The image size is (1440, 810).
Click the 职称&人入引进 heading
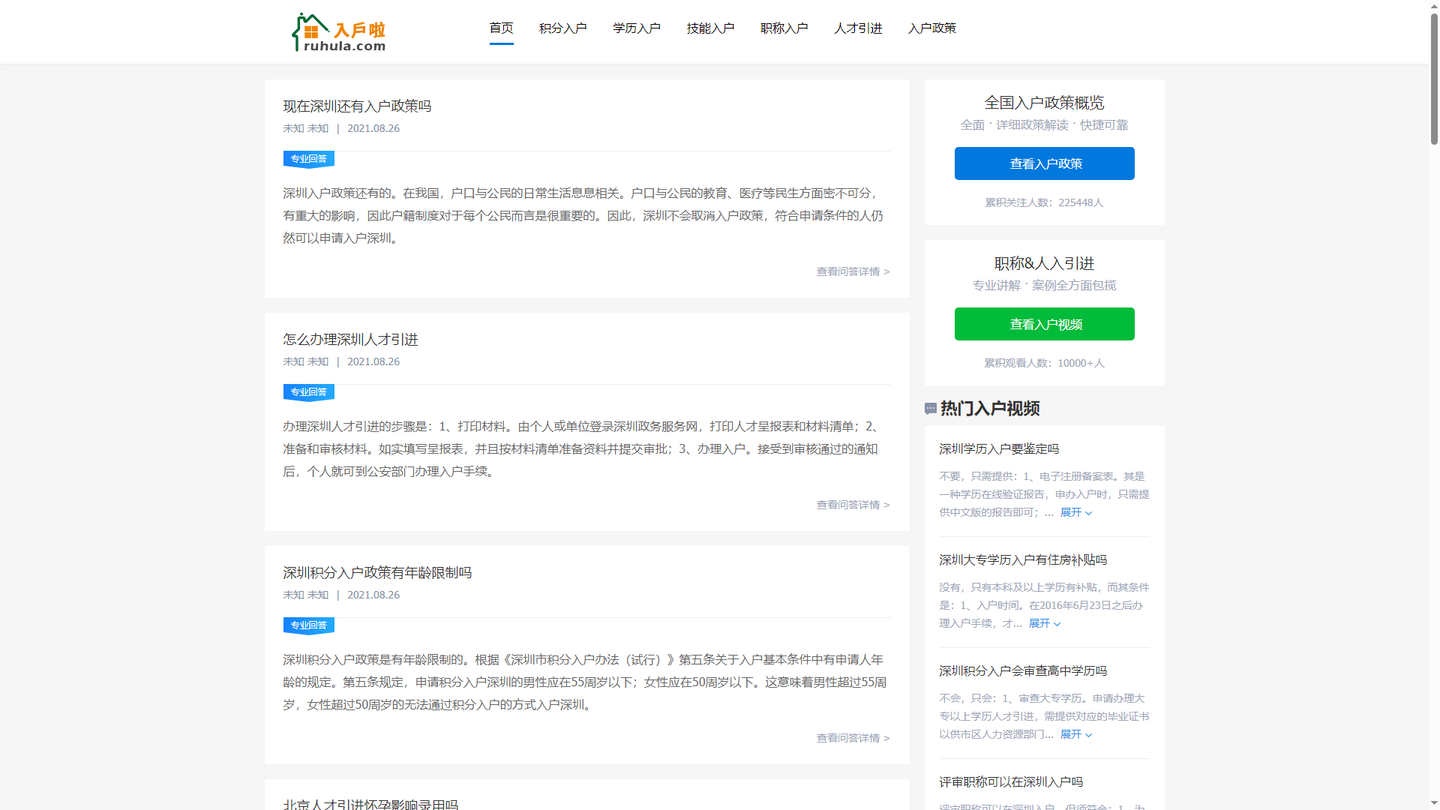tap(1045, 264)
